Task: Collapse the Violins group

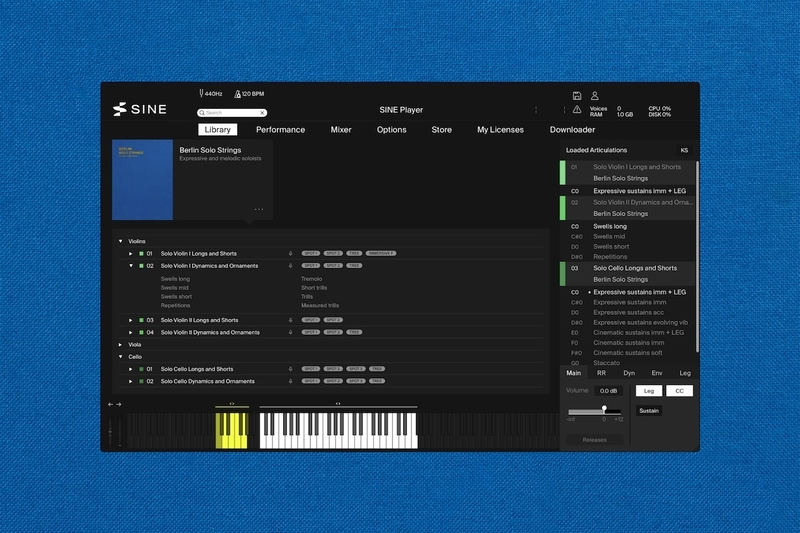Action: coord(120,241)
